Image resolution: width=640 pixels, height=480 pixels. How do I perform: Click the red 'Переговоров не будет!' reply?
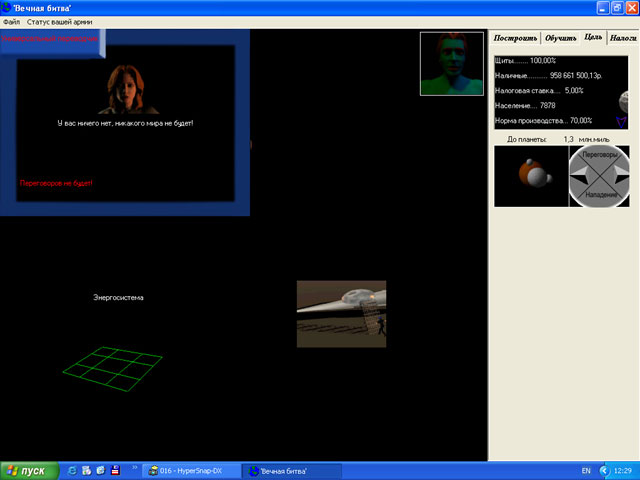(56, 183)
